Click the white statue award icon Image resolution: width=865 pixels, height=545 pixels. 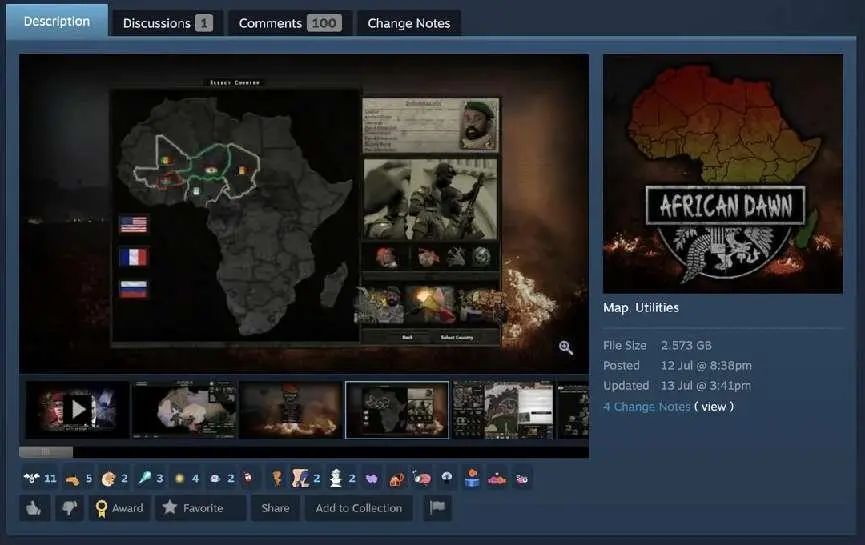pos(335,478)
